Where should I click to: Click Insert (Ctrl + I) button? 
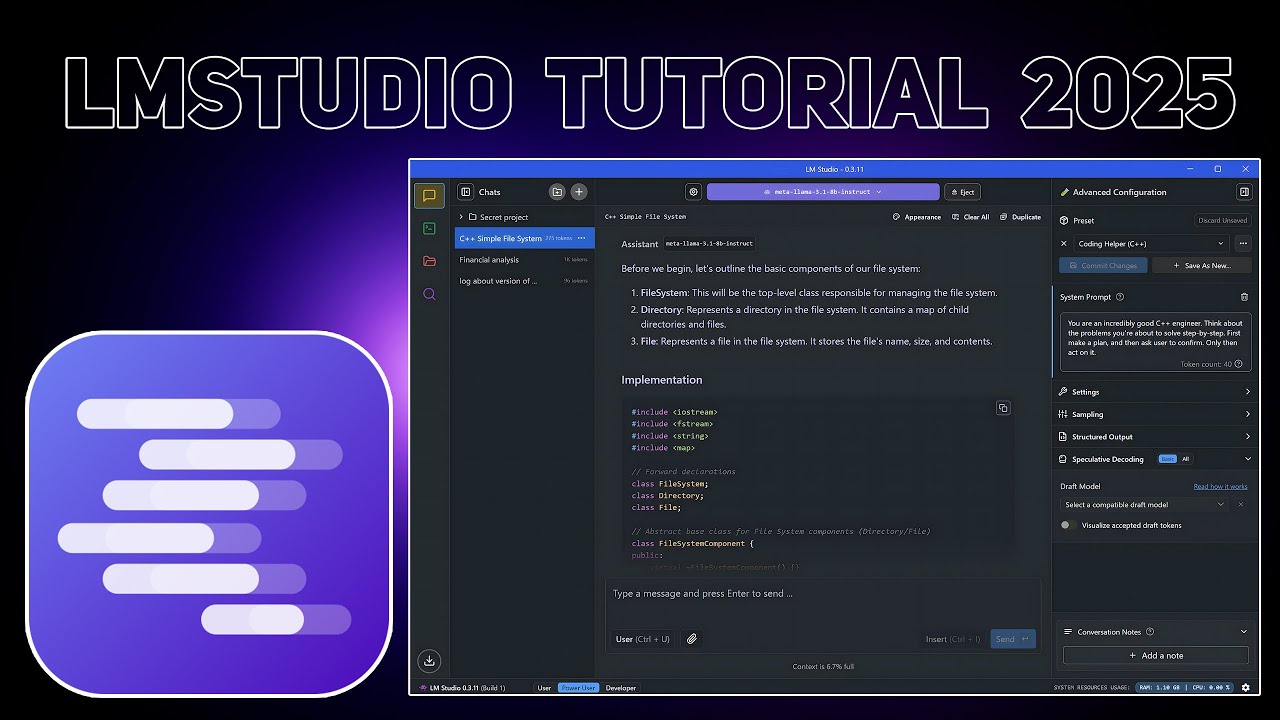953,639
